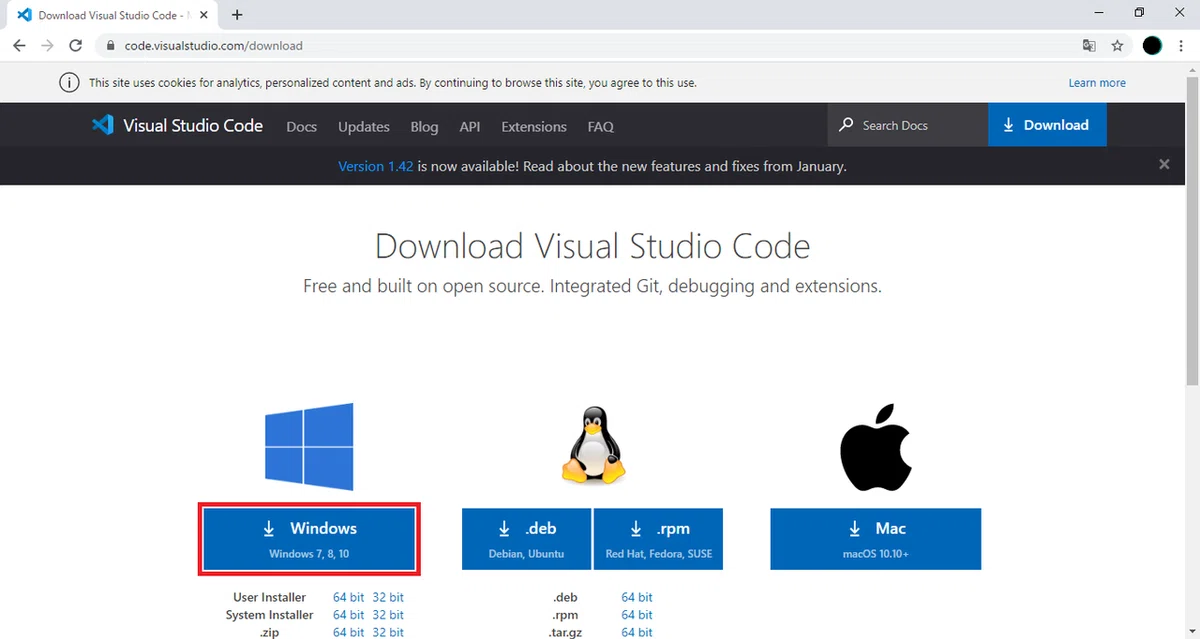Click the page vertical scrollbar thumb
Image resolution: width=1200 pixels, height=639 pixels.
tap(1192, 229)
